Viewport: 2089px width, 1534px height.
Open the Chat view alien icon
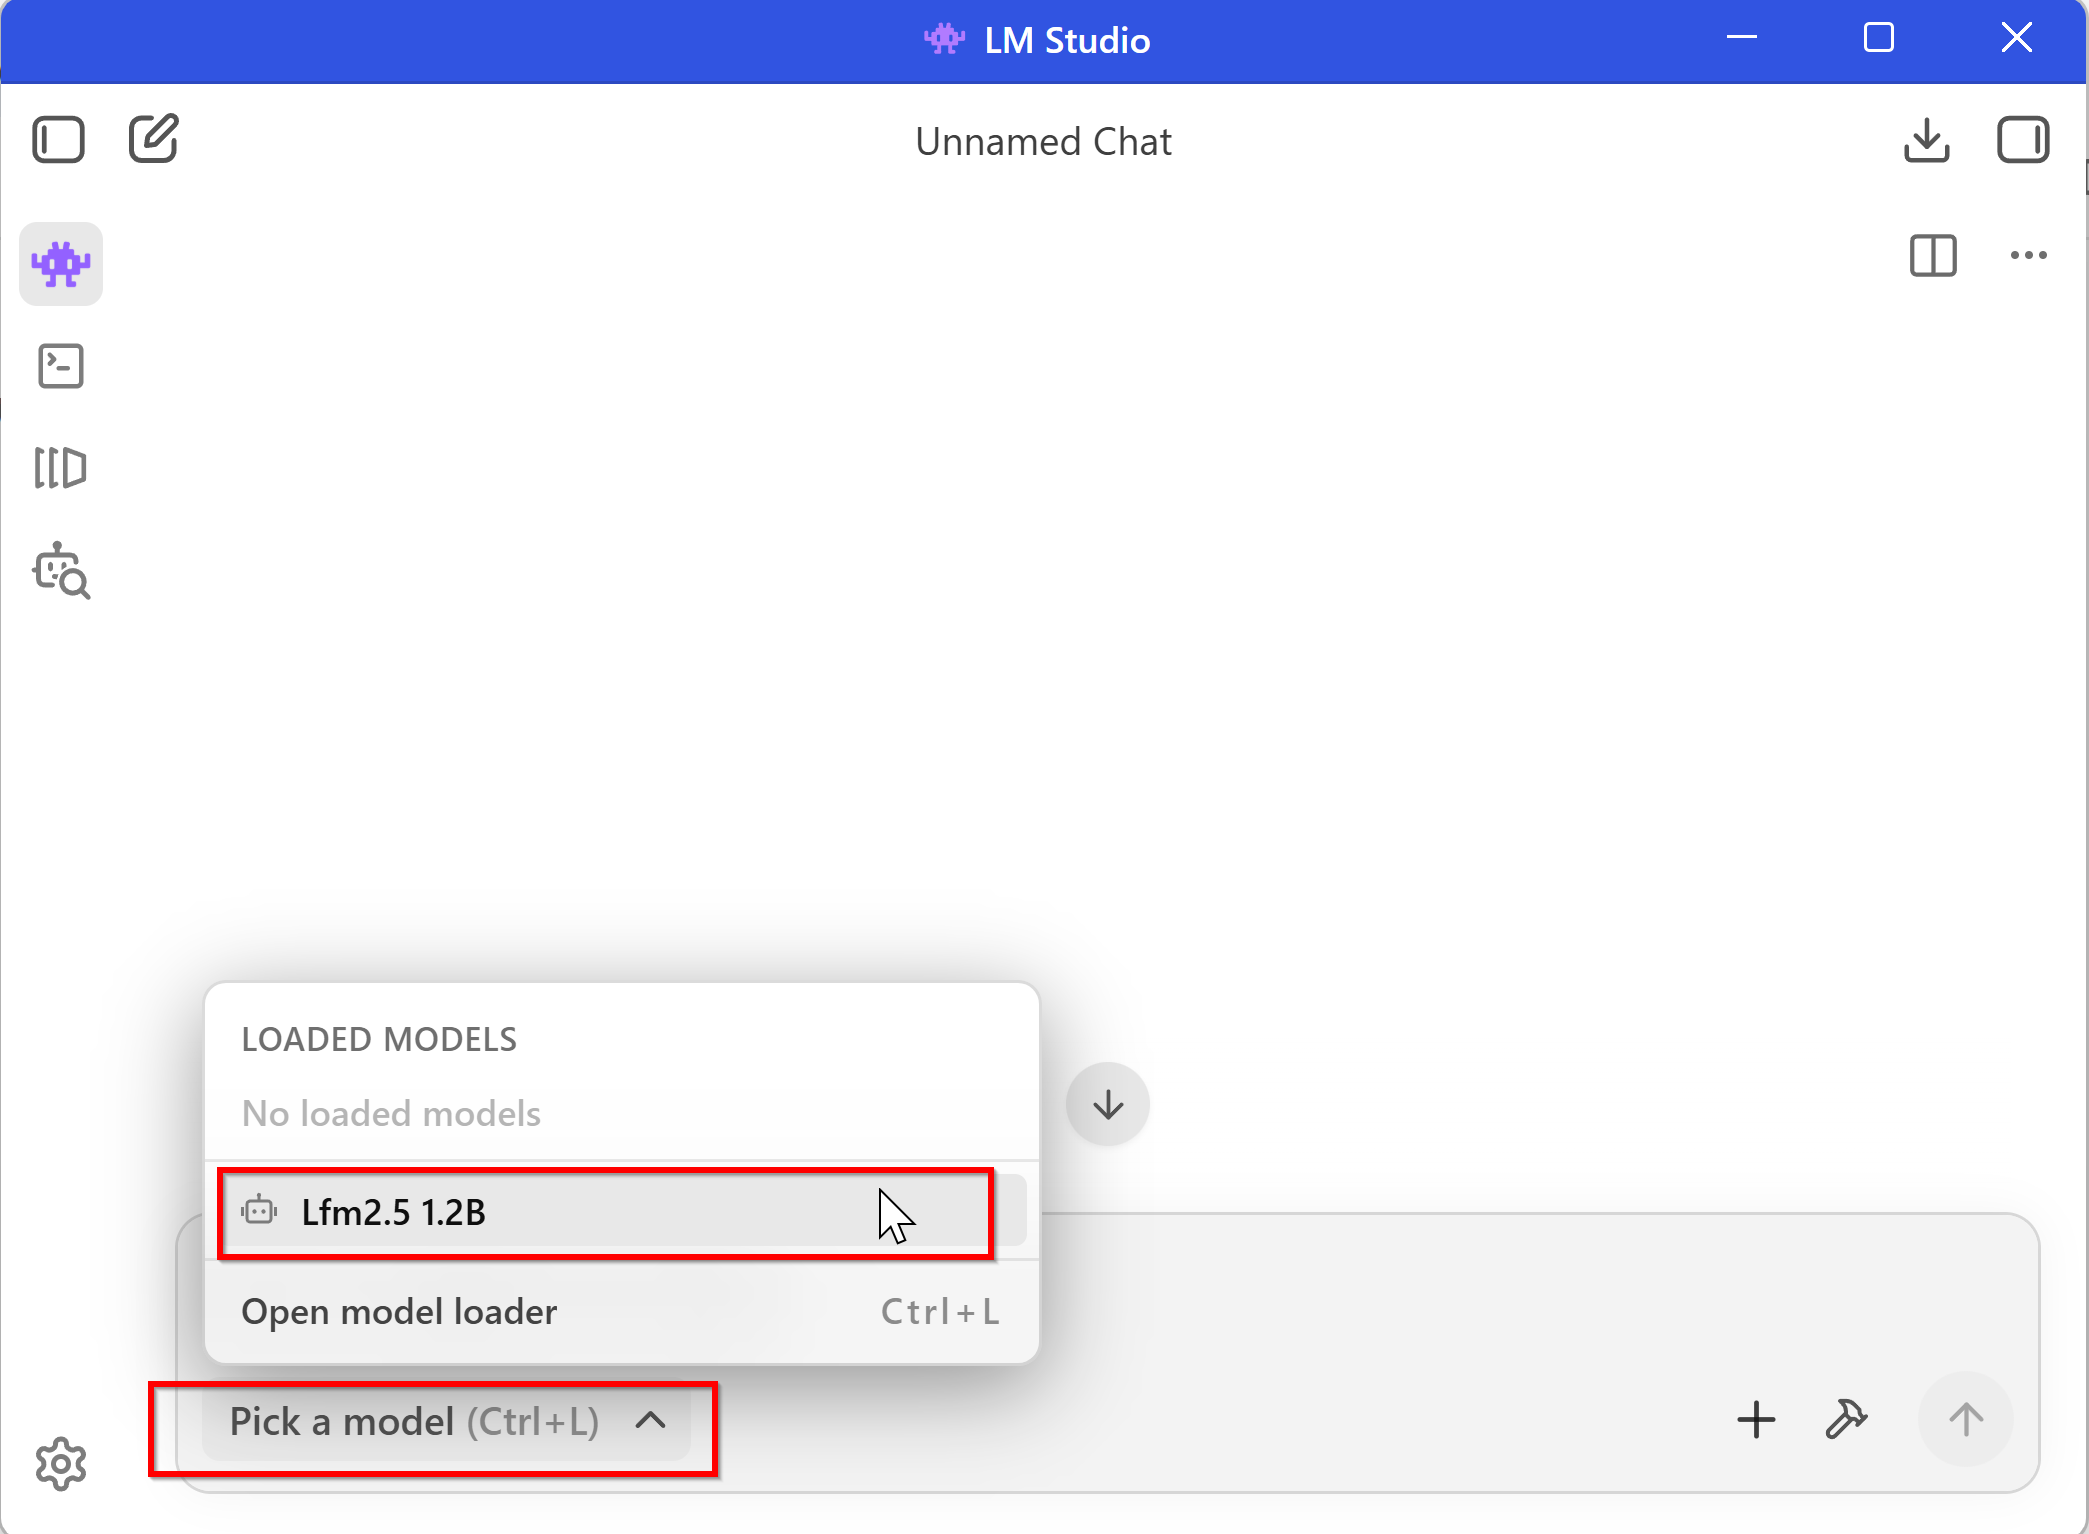[x=61, y=264]
